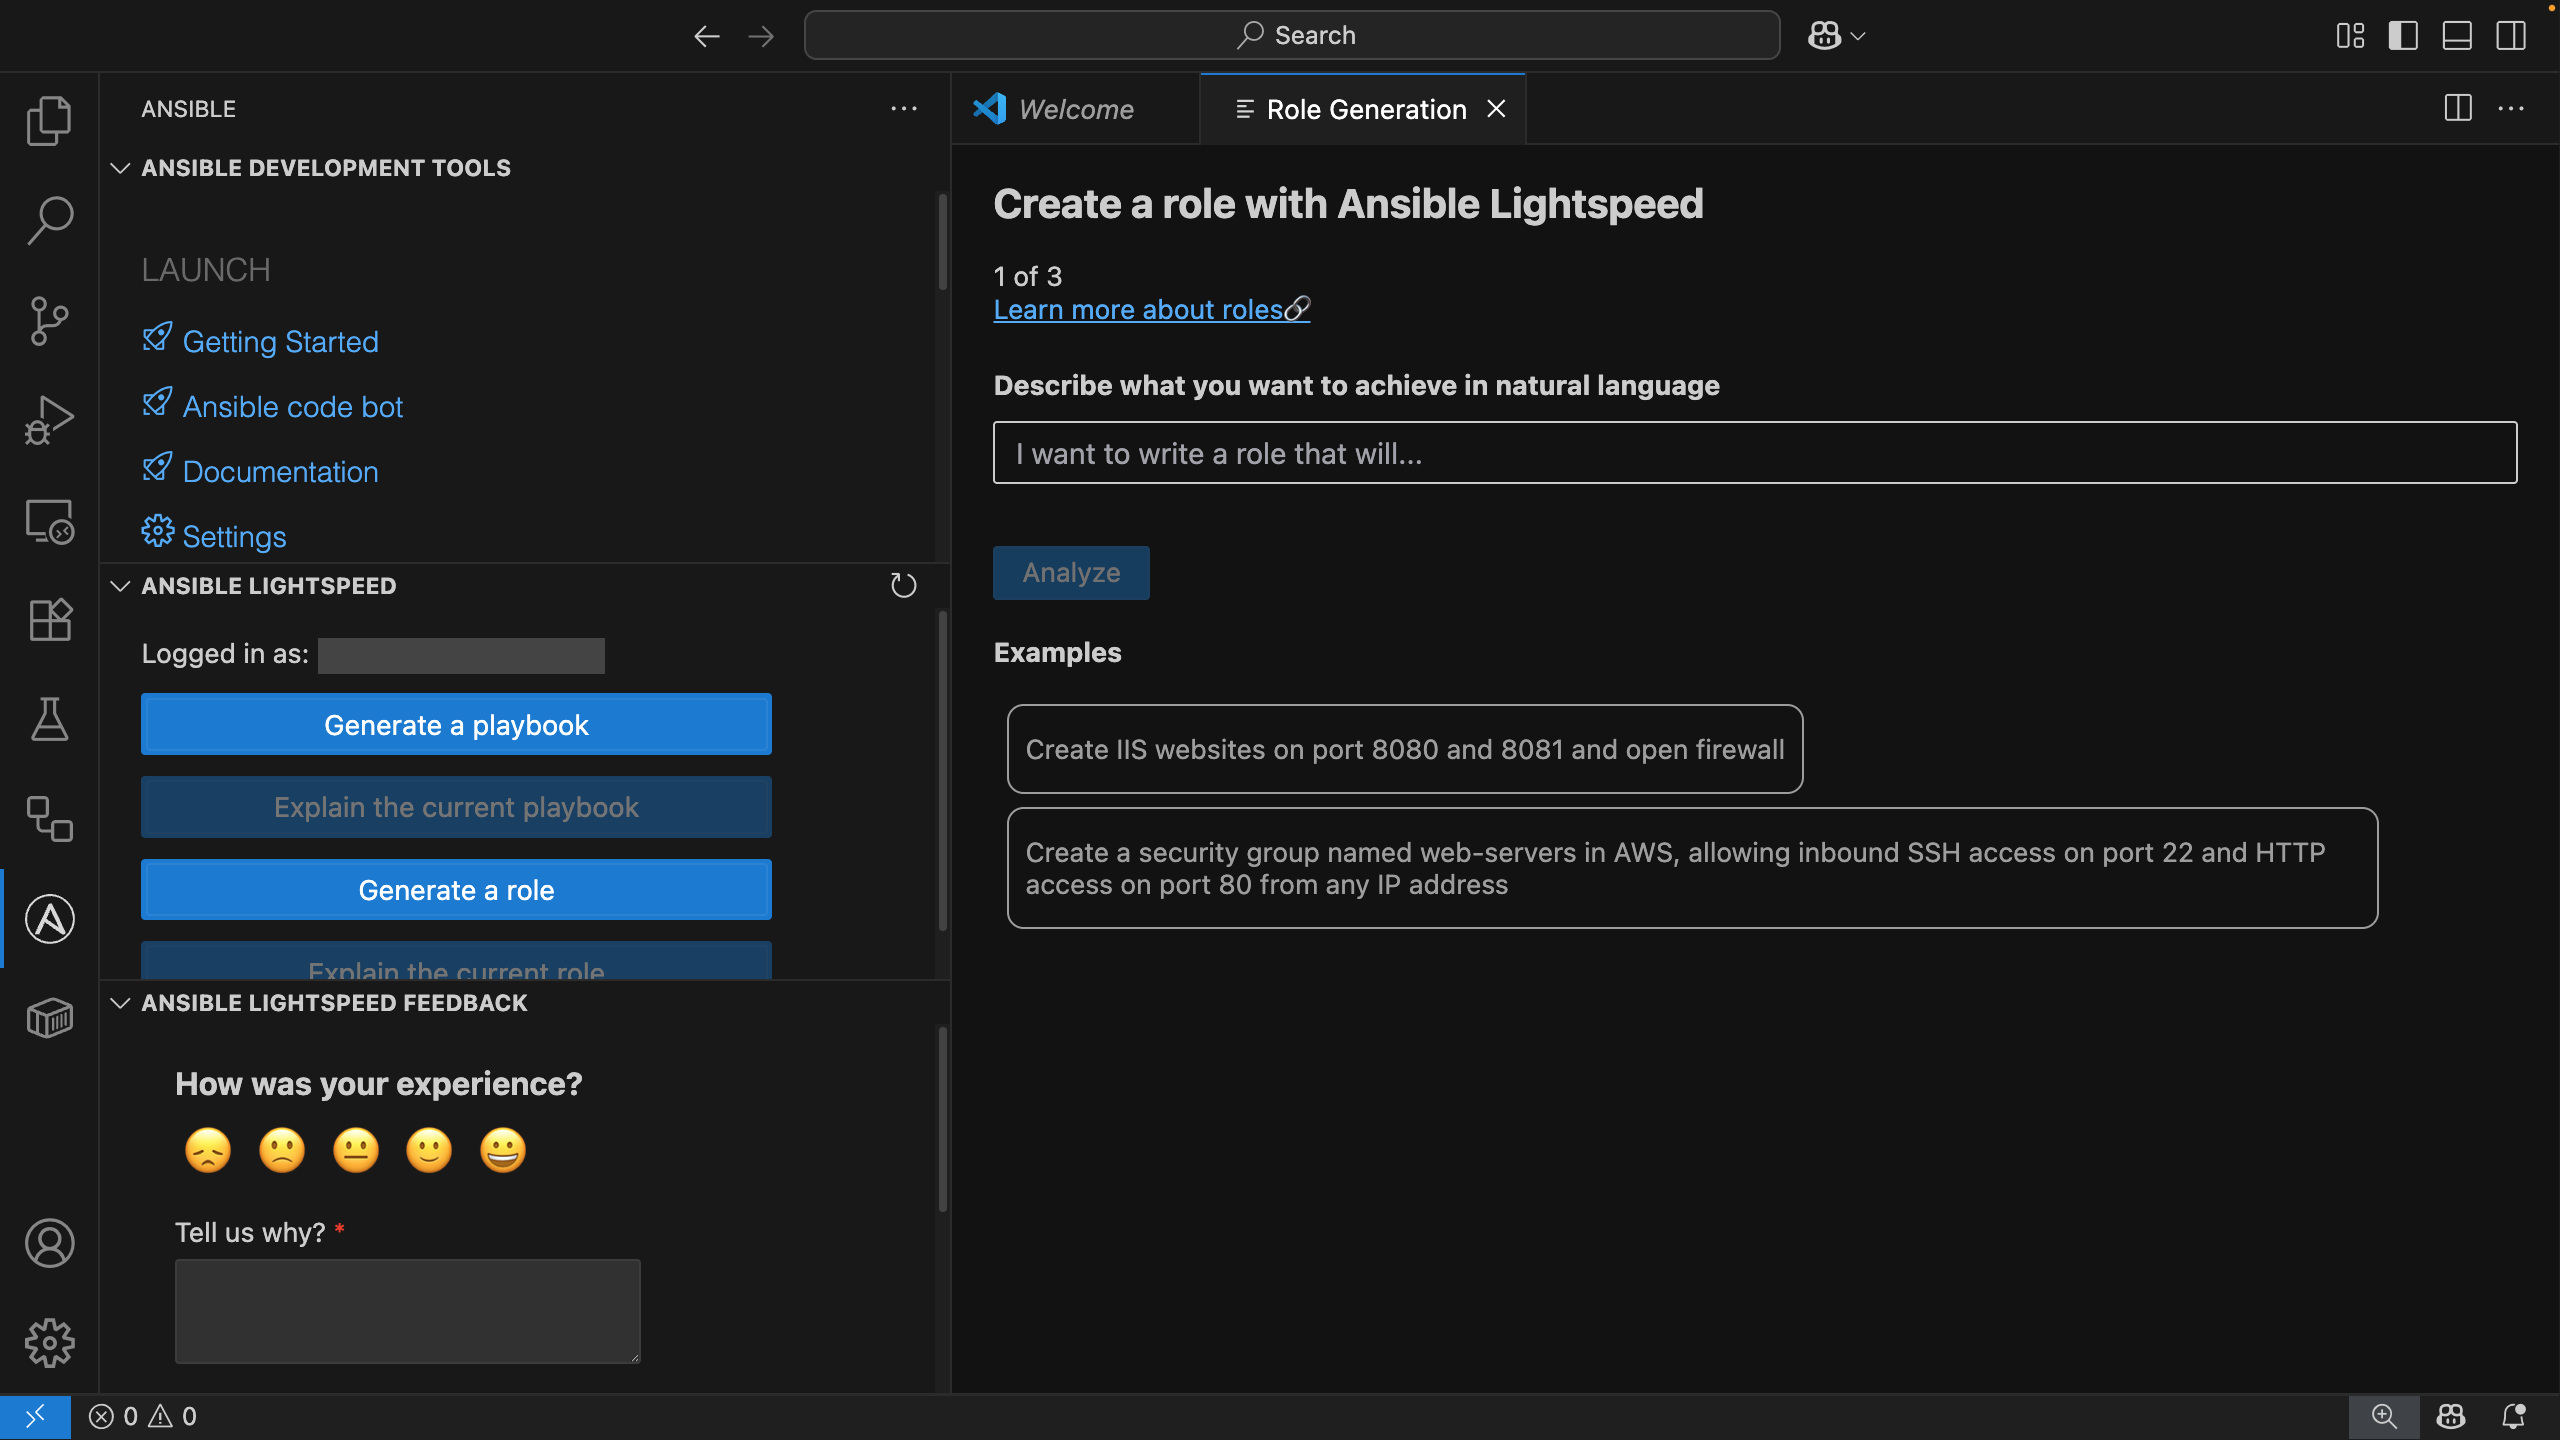Screen dimensions: 2560x1440
Task: Toggle the bottom panel visibility
Action: (2457, 35)
